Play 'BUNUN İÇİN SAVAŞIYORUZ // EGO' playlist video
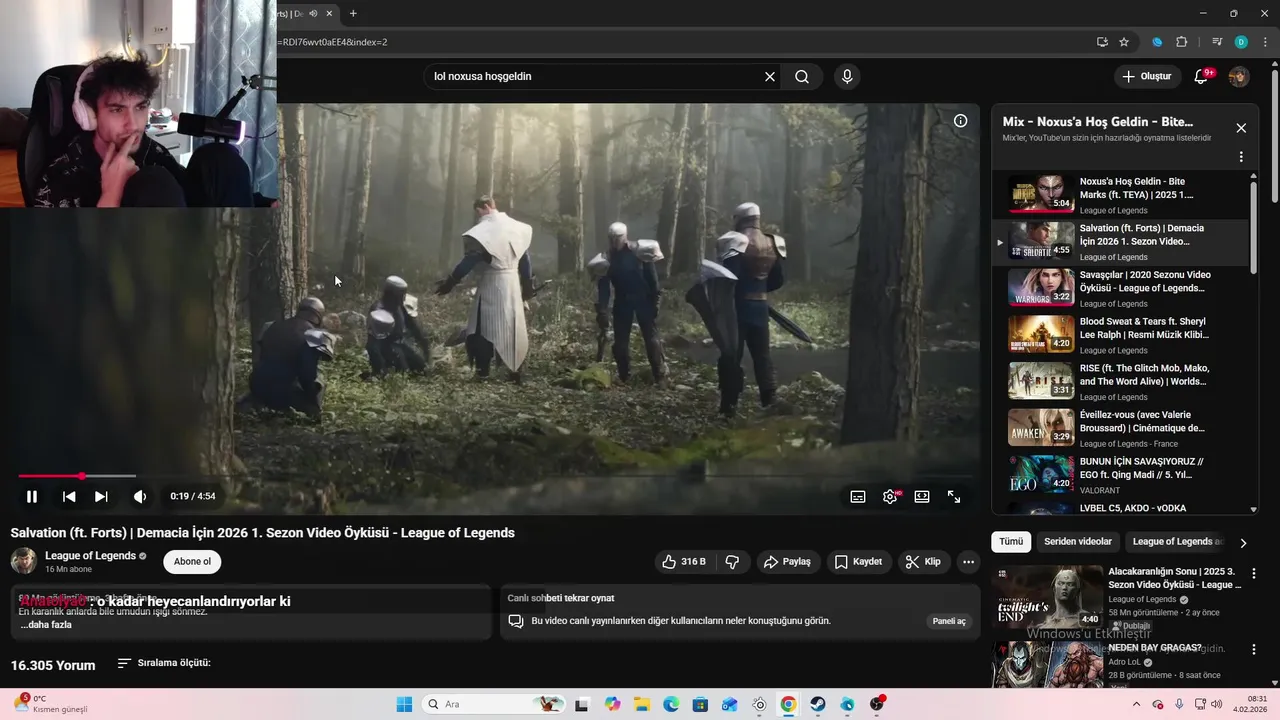 pyautogui.click(x=1120, y=475)
